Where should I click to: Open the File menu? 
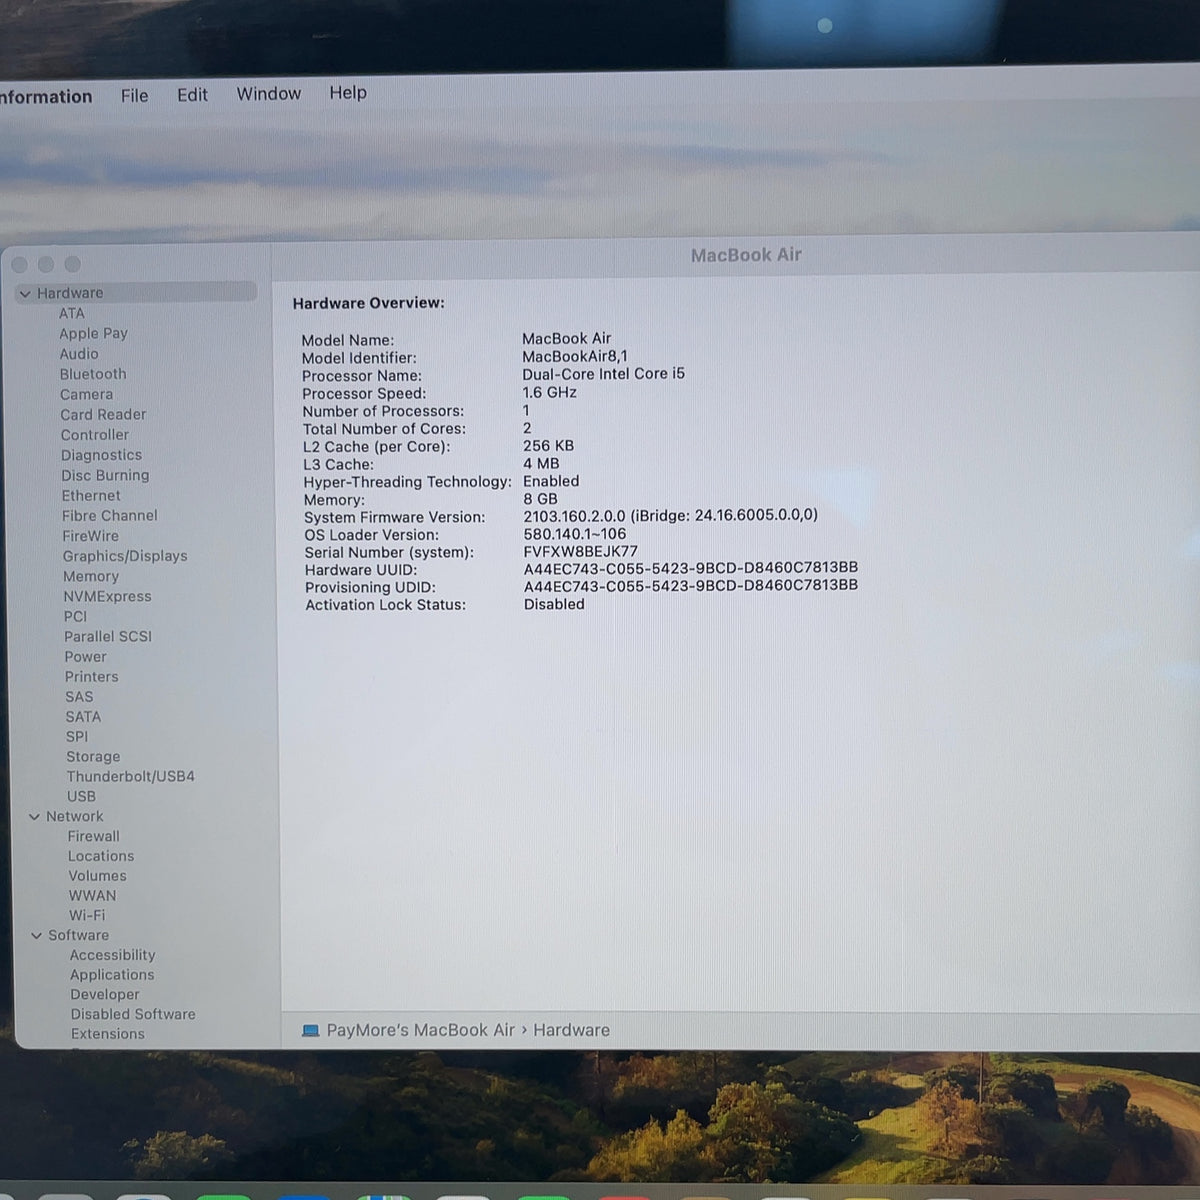134,95
